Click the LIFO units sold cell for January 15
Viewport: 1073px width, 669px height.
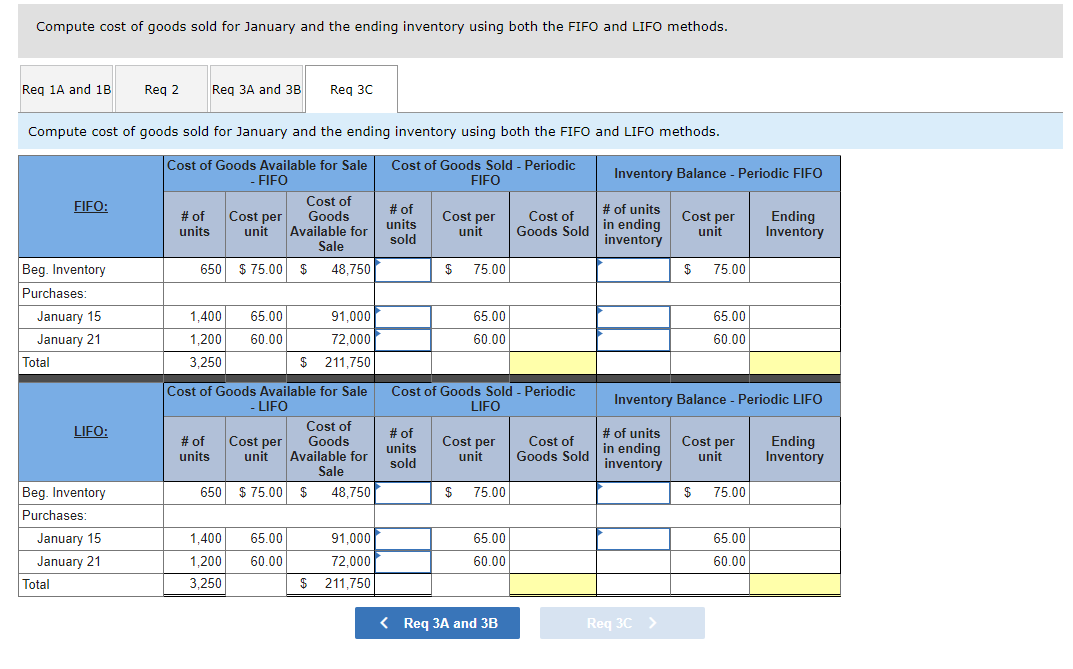402,538
